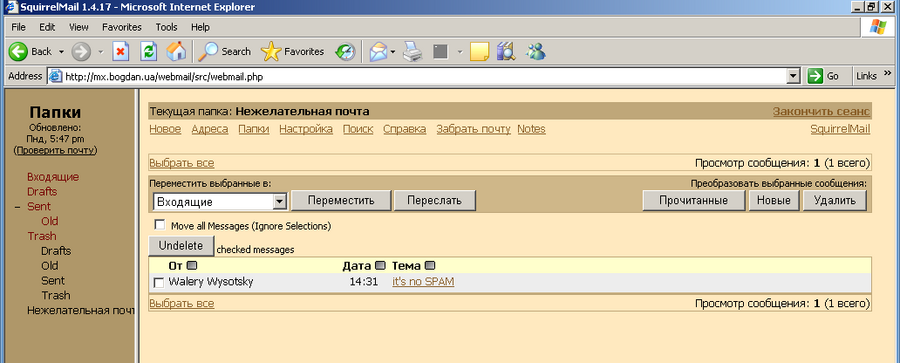This screenshot has height=363, width=900.
Task: Sort by date using Дата icon
Action: click(380, 266)
